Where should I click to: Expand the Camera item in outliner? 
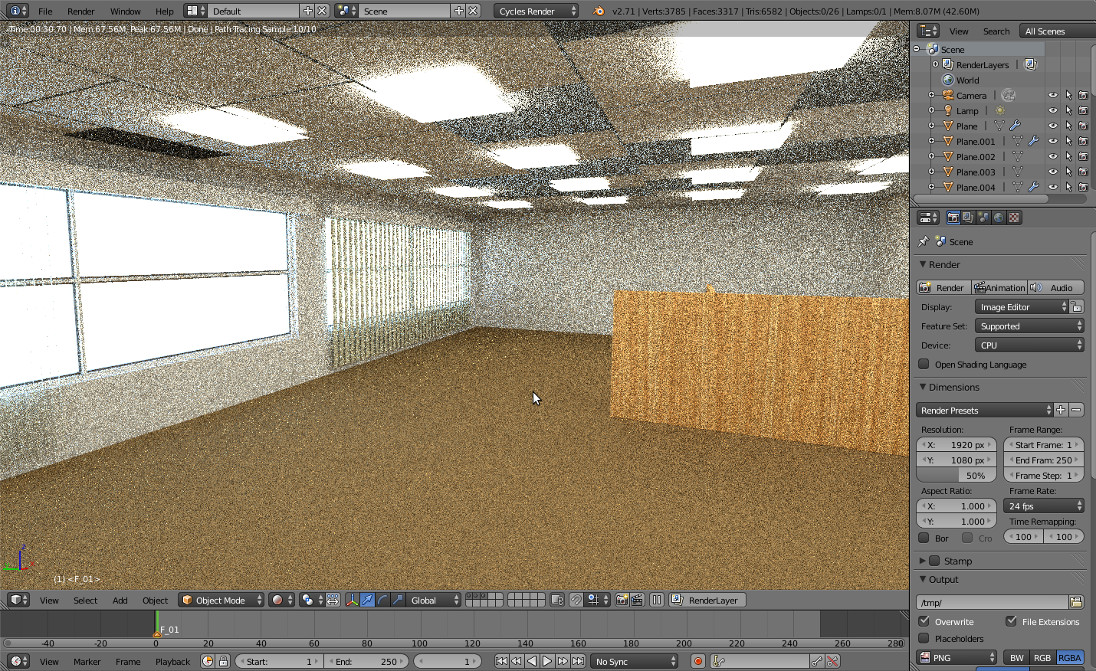932,95
